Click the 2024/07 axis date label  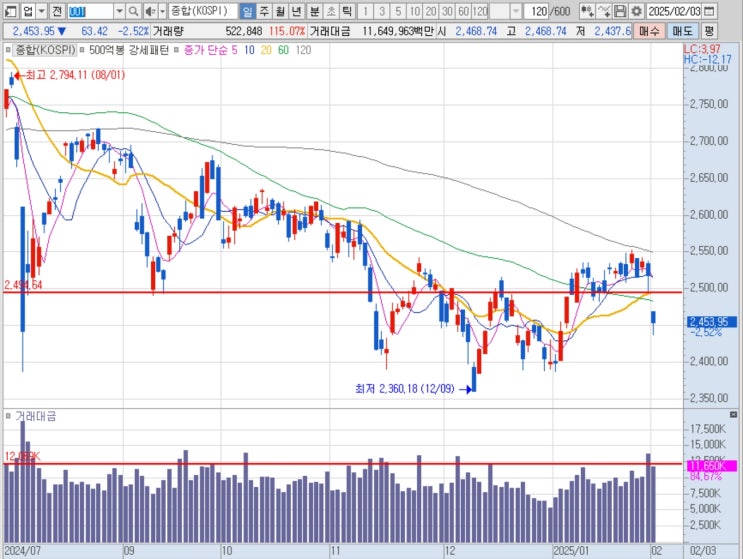point(22,551)
